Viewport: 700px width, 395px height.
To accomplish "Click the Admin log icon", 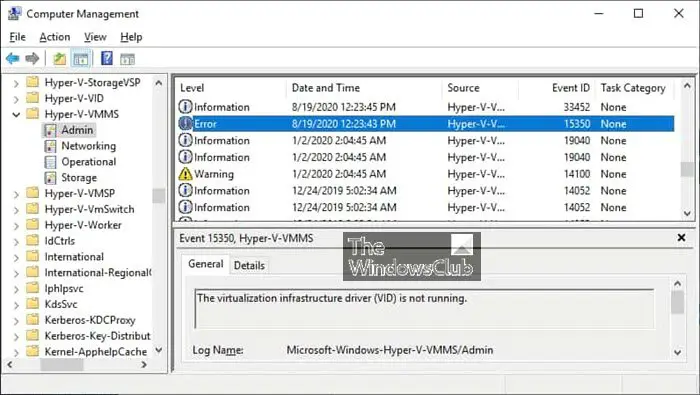I will coord(50,130).
